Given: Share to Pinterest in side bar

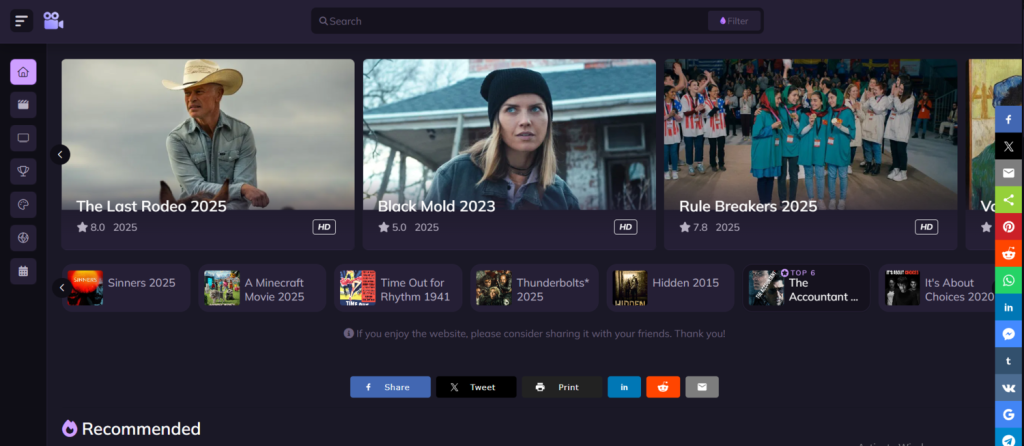Looking at the screenshot, I should click(x=1009, y=227).
